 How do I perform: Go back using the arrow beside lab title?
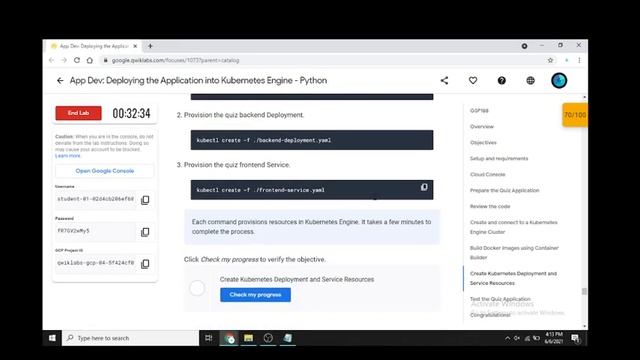60,81
